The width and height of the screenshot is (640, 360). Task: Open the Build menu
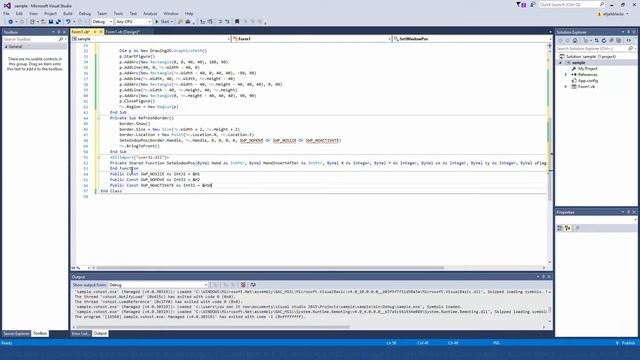pos(68,13)
